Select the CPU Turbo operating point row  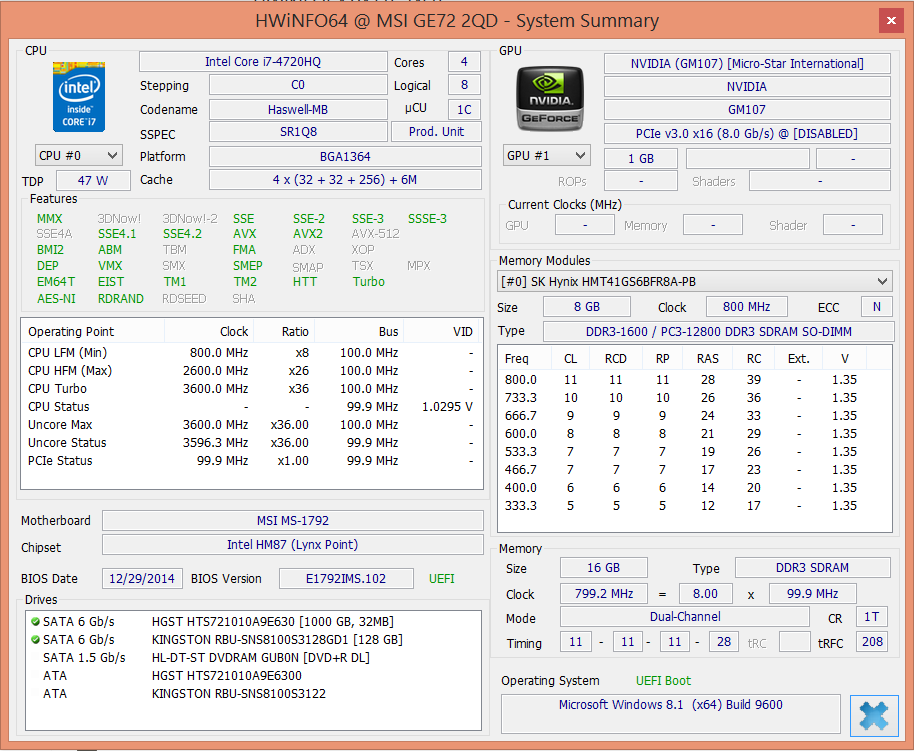click(x=251, y=389)
